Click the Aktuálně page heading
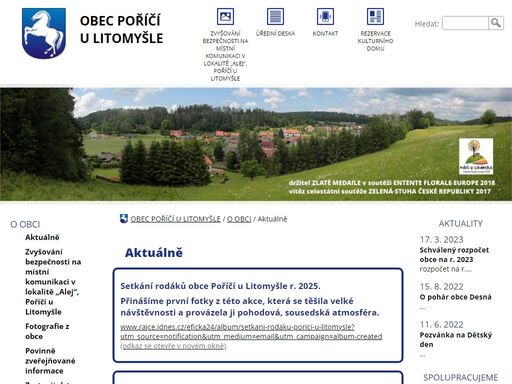This screenshot has width=512, height=384. (154, 253)
